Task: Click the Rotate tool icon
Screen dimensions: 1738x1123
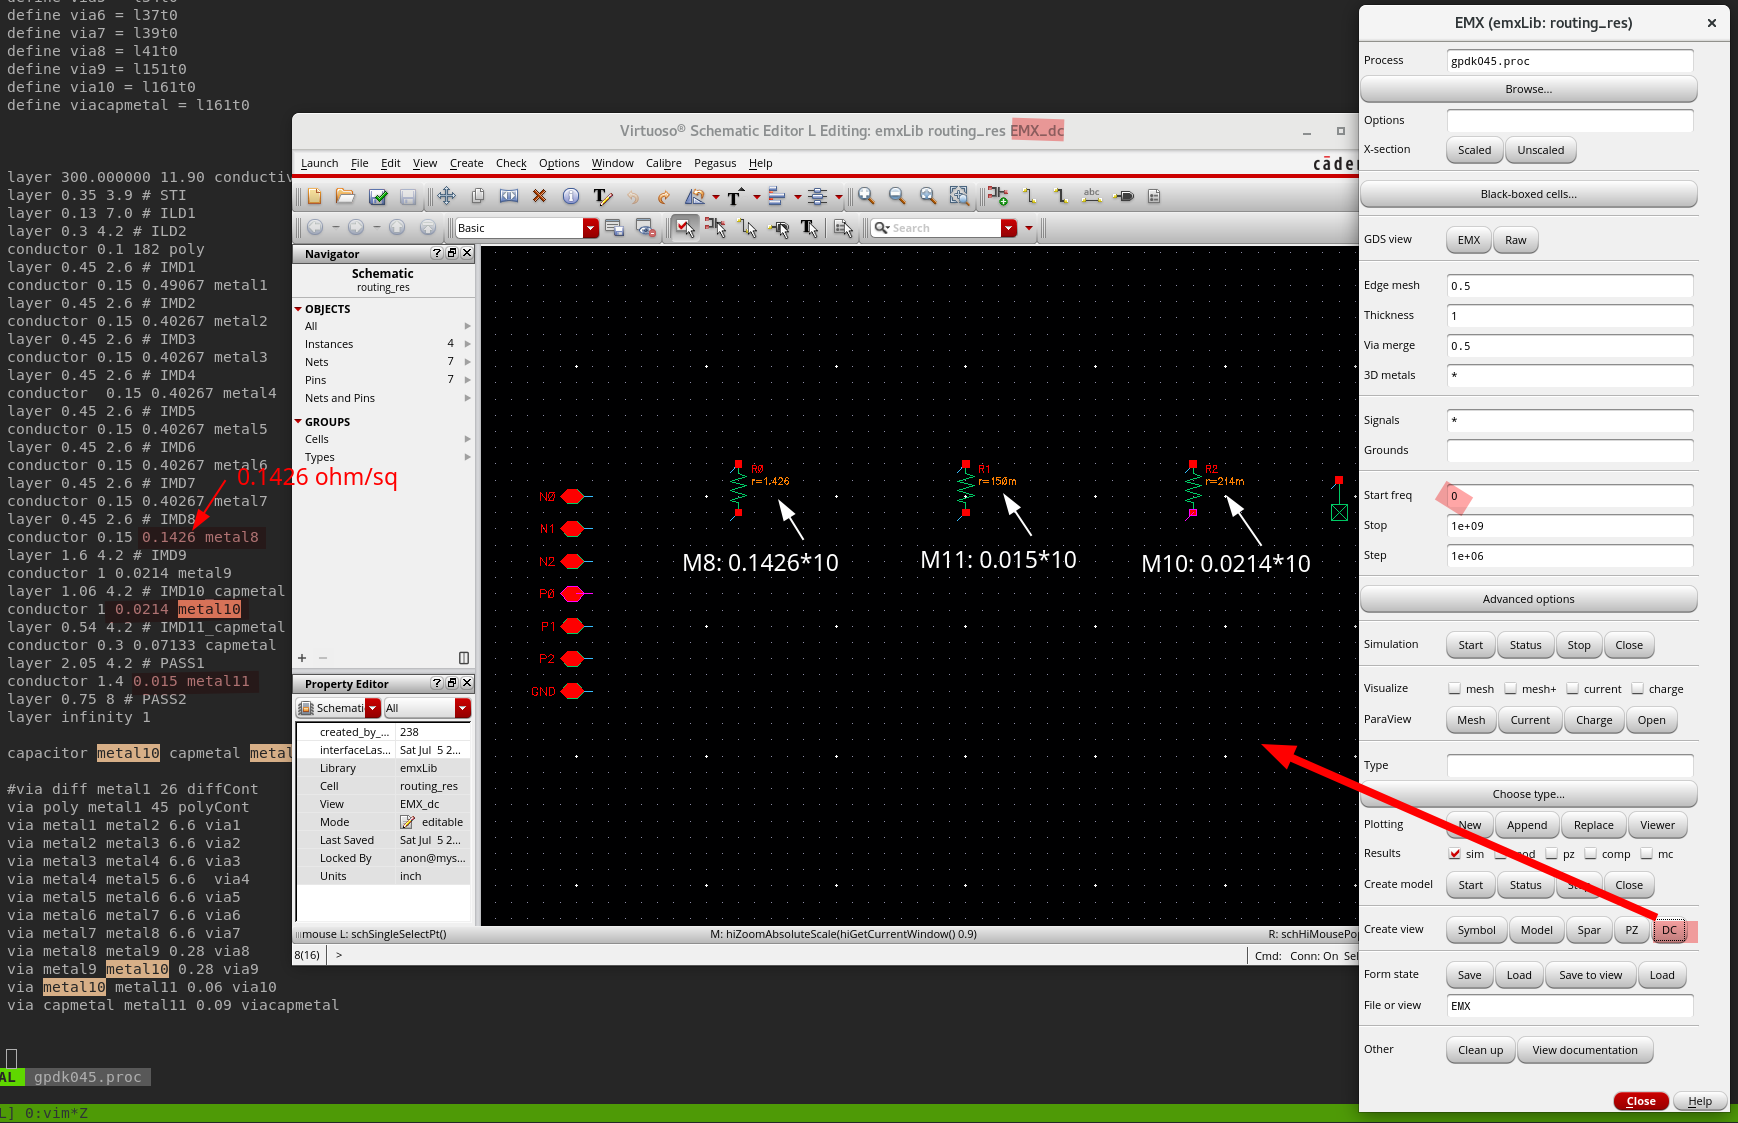Action: [x=694, y=197]
